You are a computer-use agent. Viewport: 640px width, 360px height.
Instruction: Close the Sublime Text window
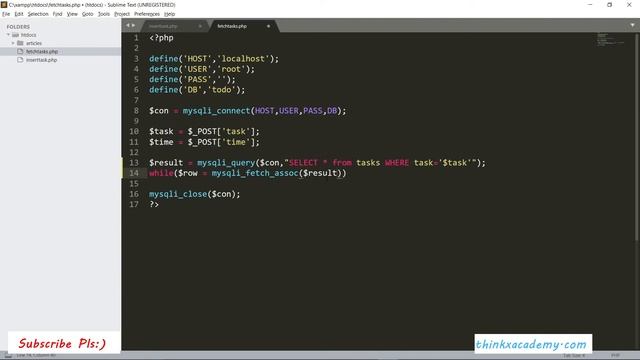629,4
